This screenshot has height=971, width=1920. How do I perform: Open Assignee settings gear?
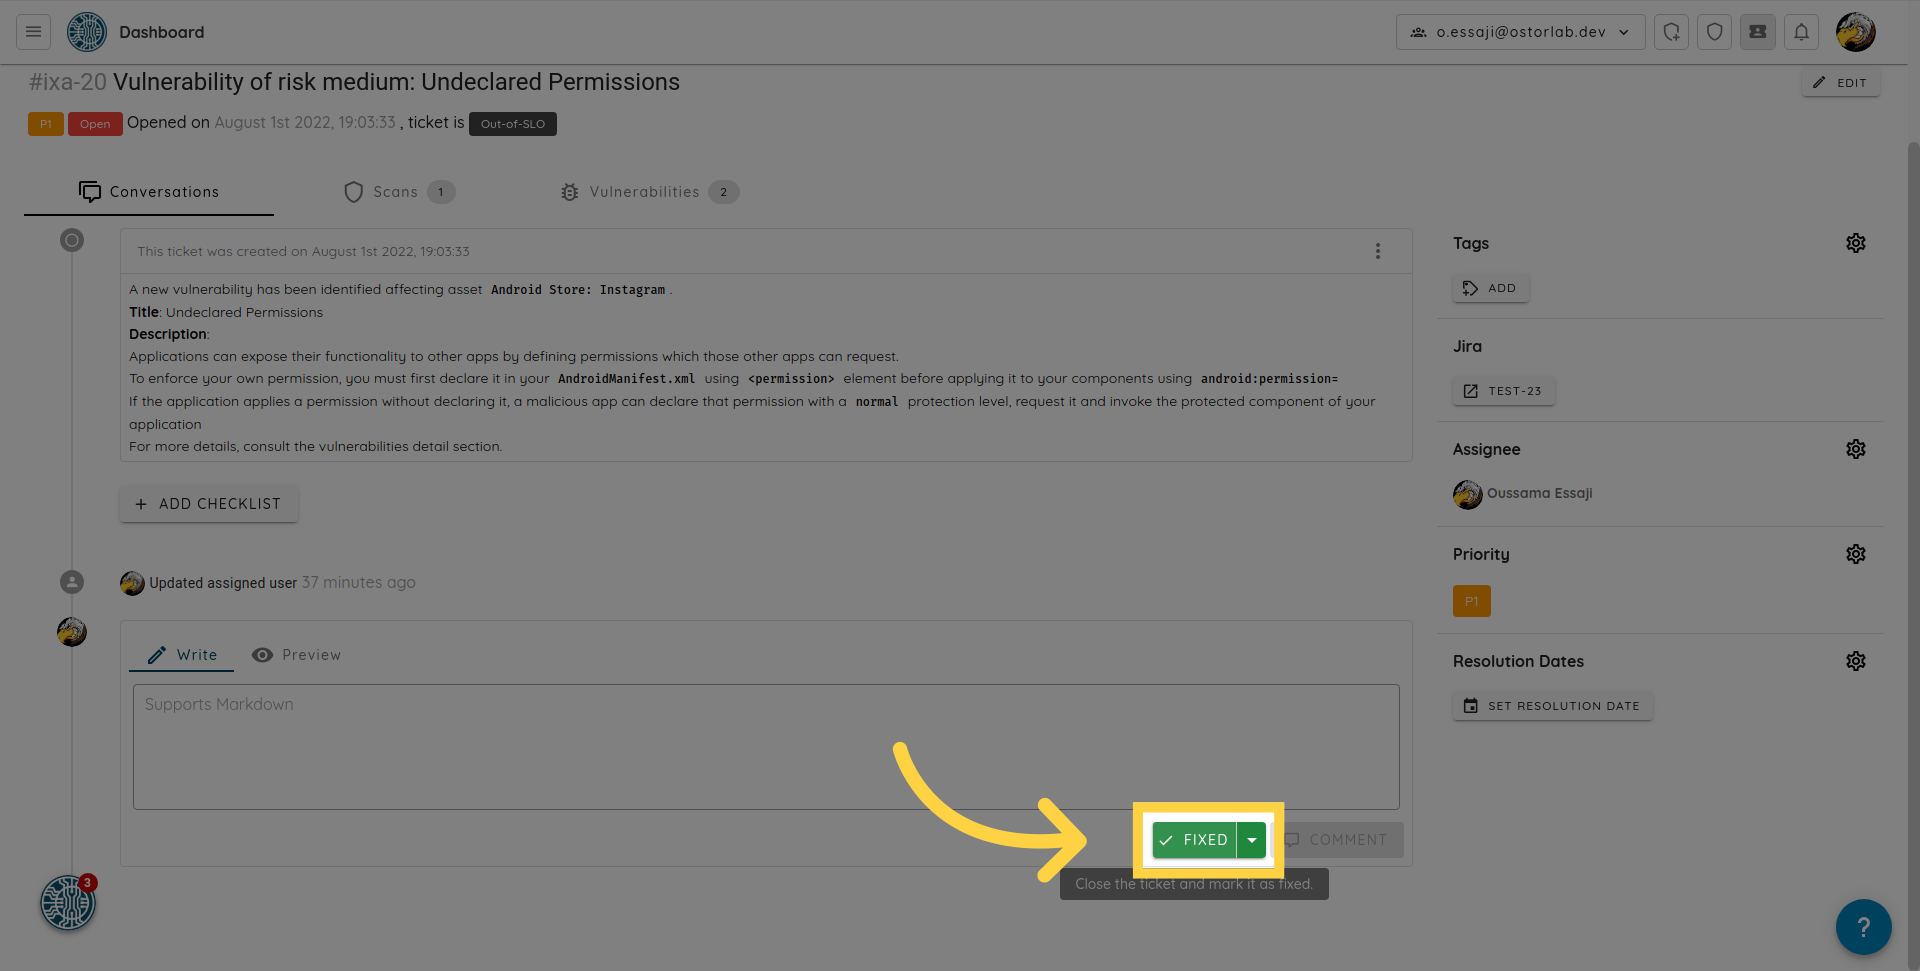pos(1855,449)
